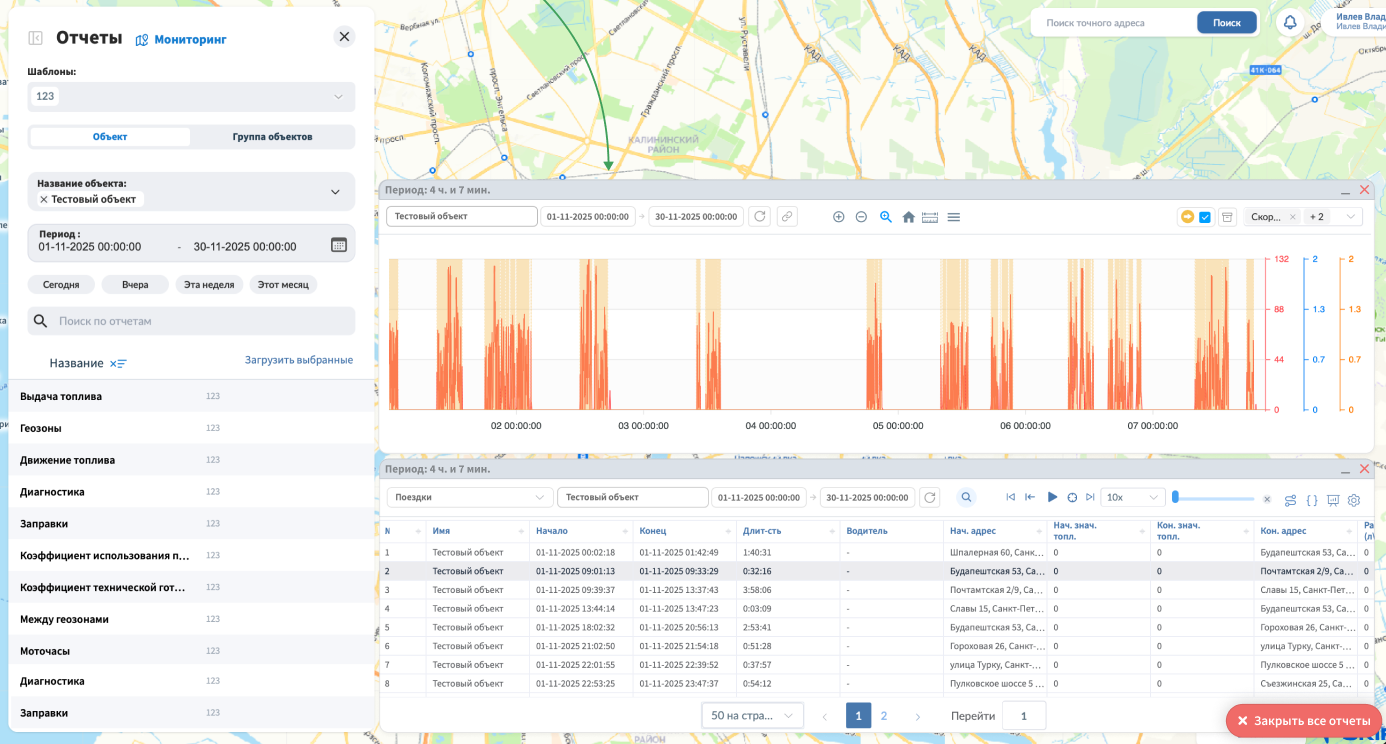Click Загрузить выбранные link
This screenshot has width=1386, height=744.
(299, 360)
